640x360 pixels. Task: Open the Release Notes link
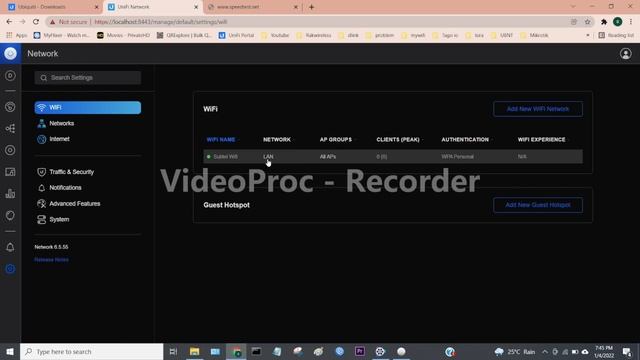[x=51, y=260]
